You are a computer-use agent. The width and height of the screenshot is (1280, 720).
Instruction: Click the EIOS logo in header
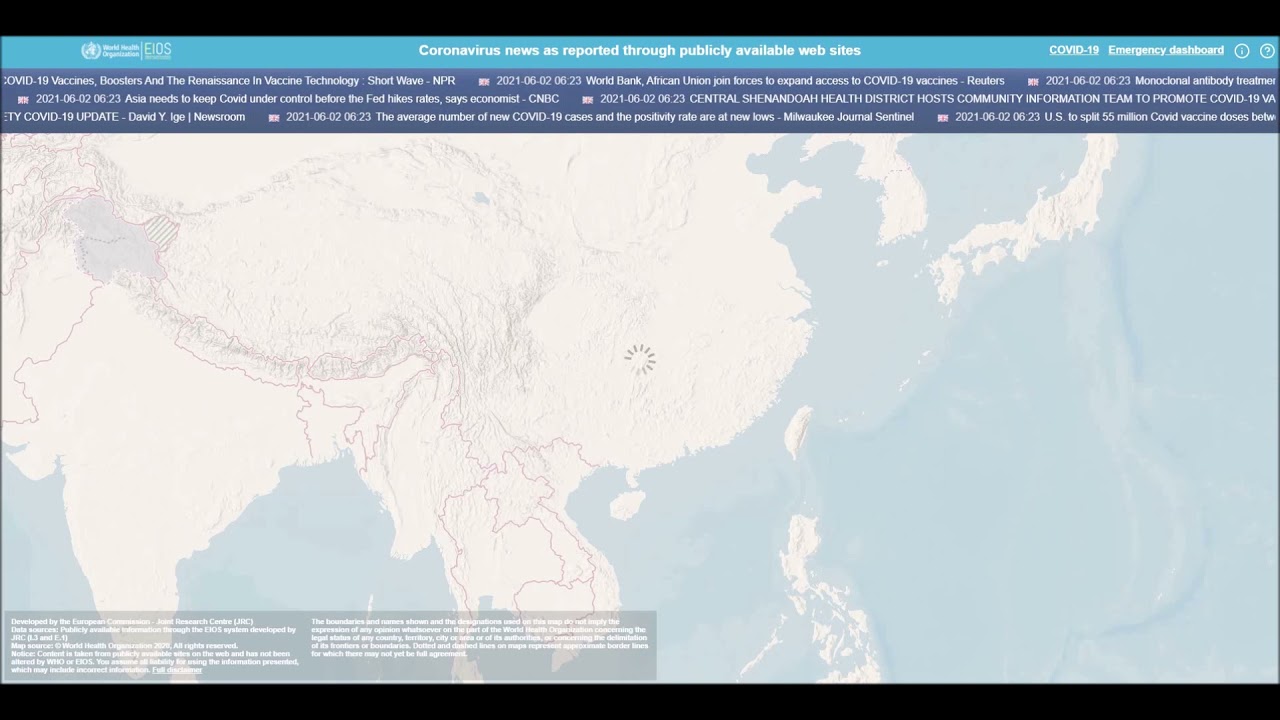158,51
